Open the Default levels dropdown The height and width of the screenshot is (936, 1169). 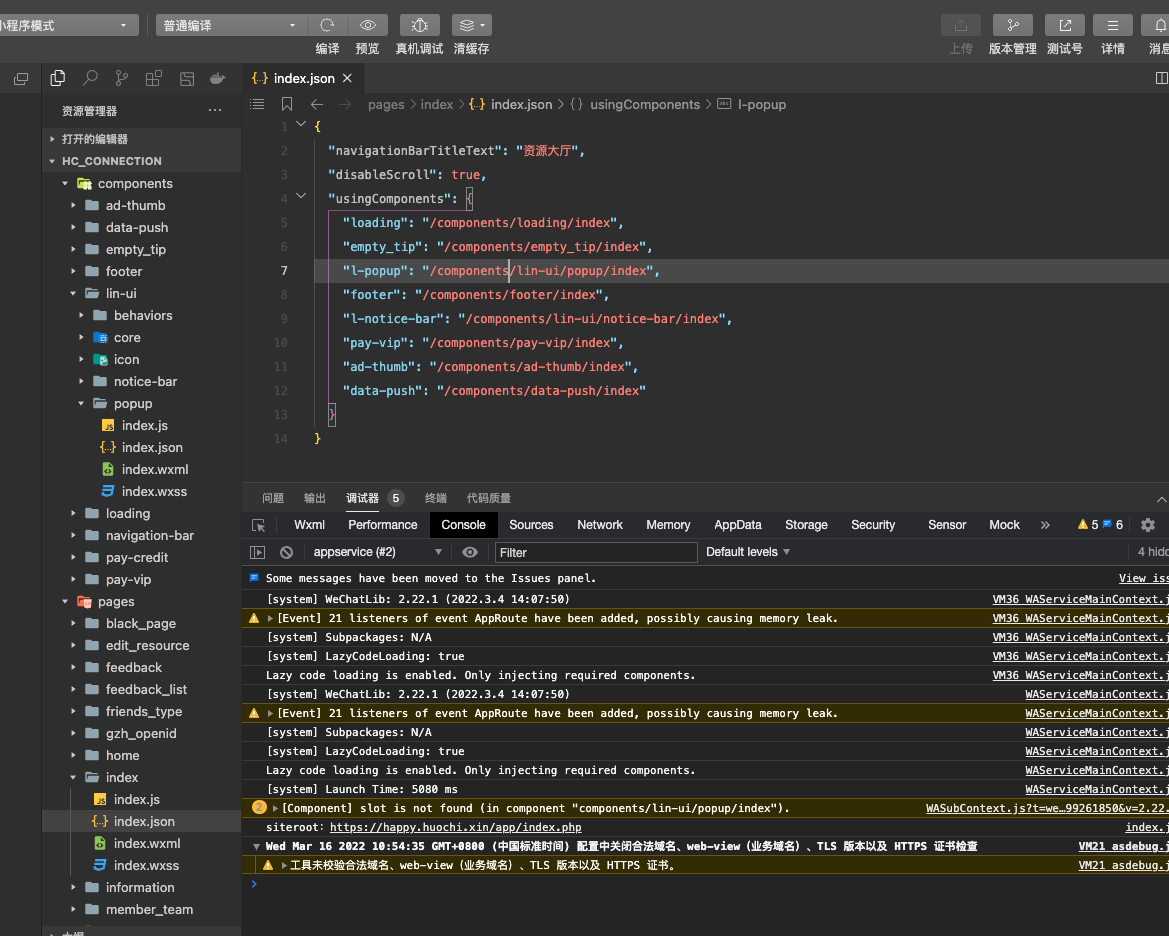tap(748, 552)
